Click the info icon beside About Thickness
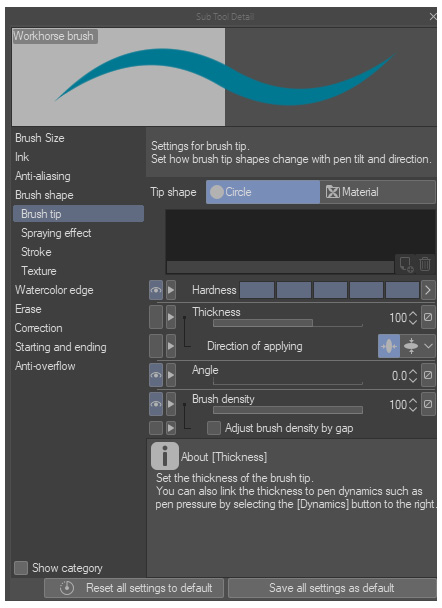442x608 pixels. (165, 456)
